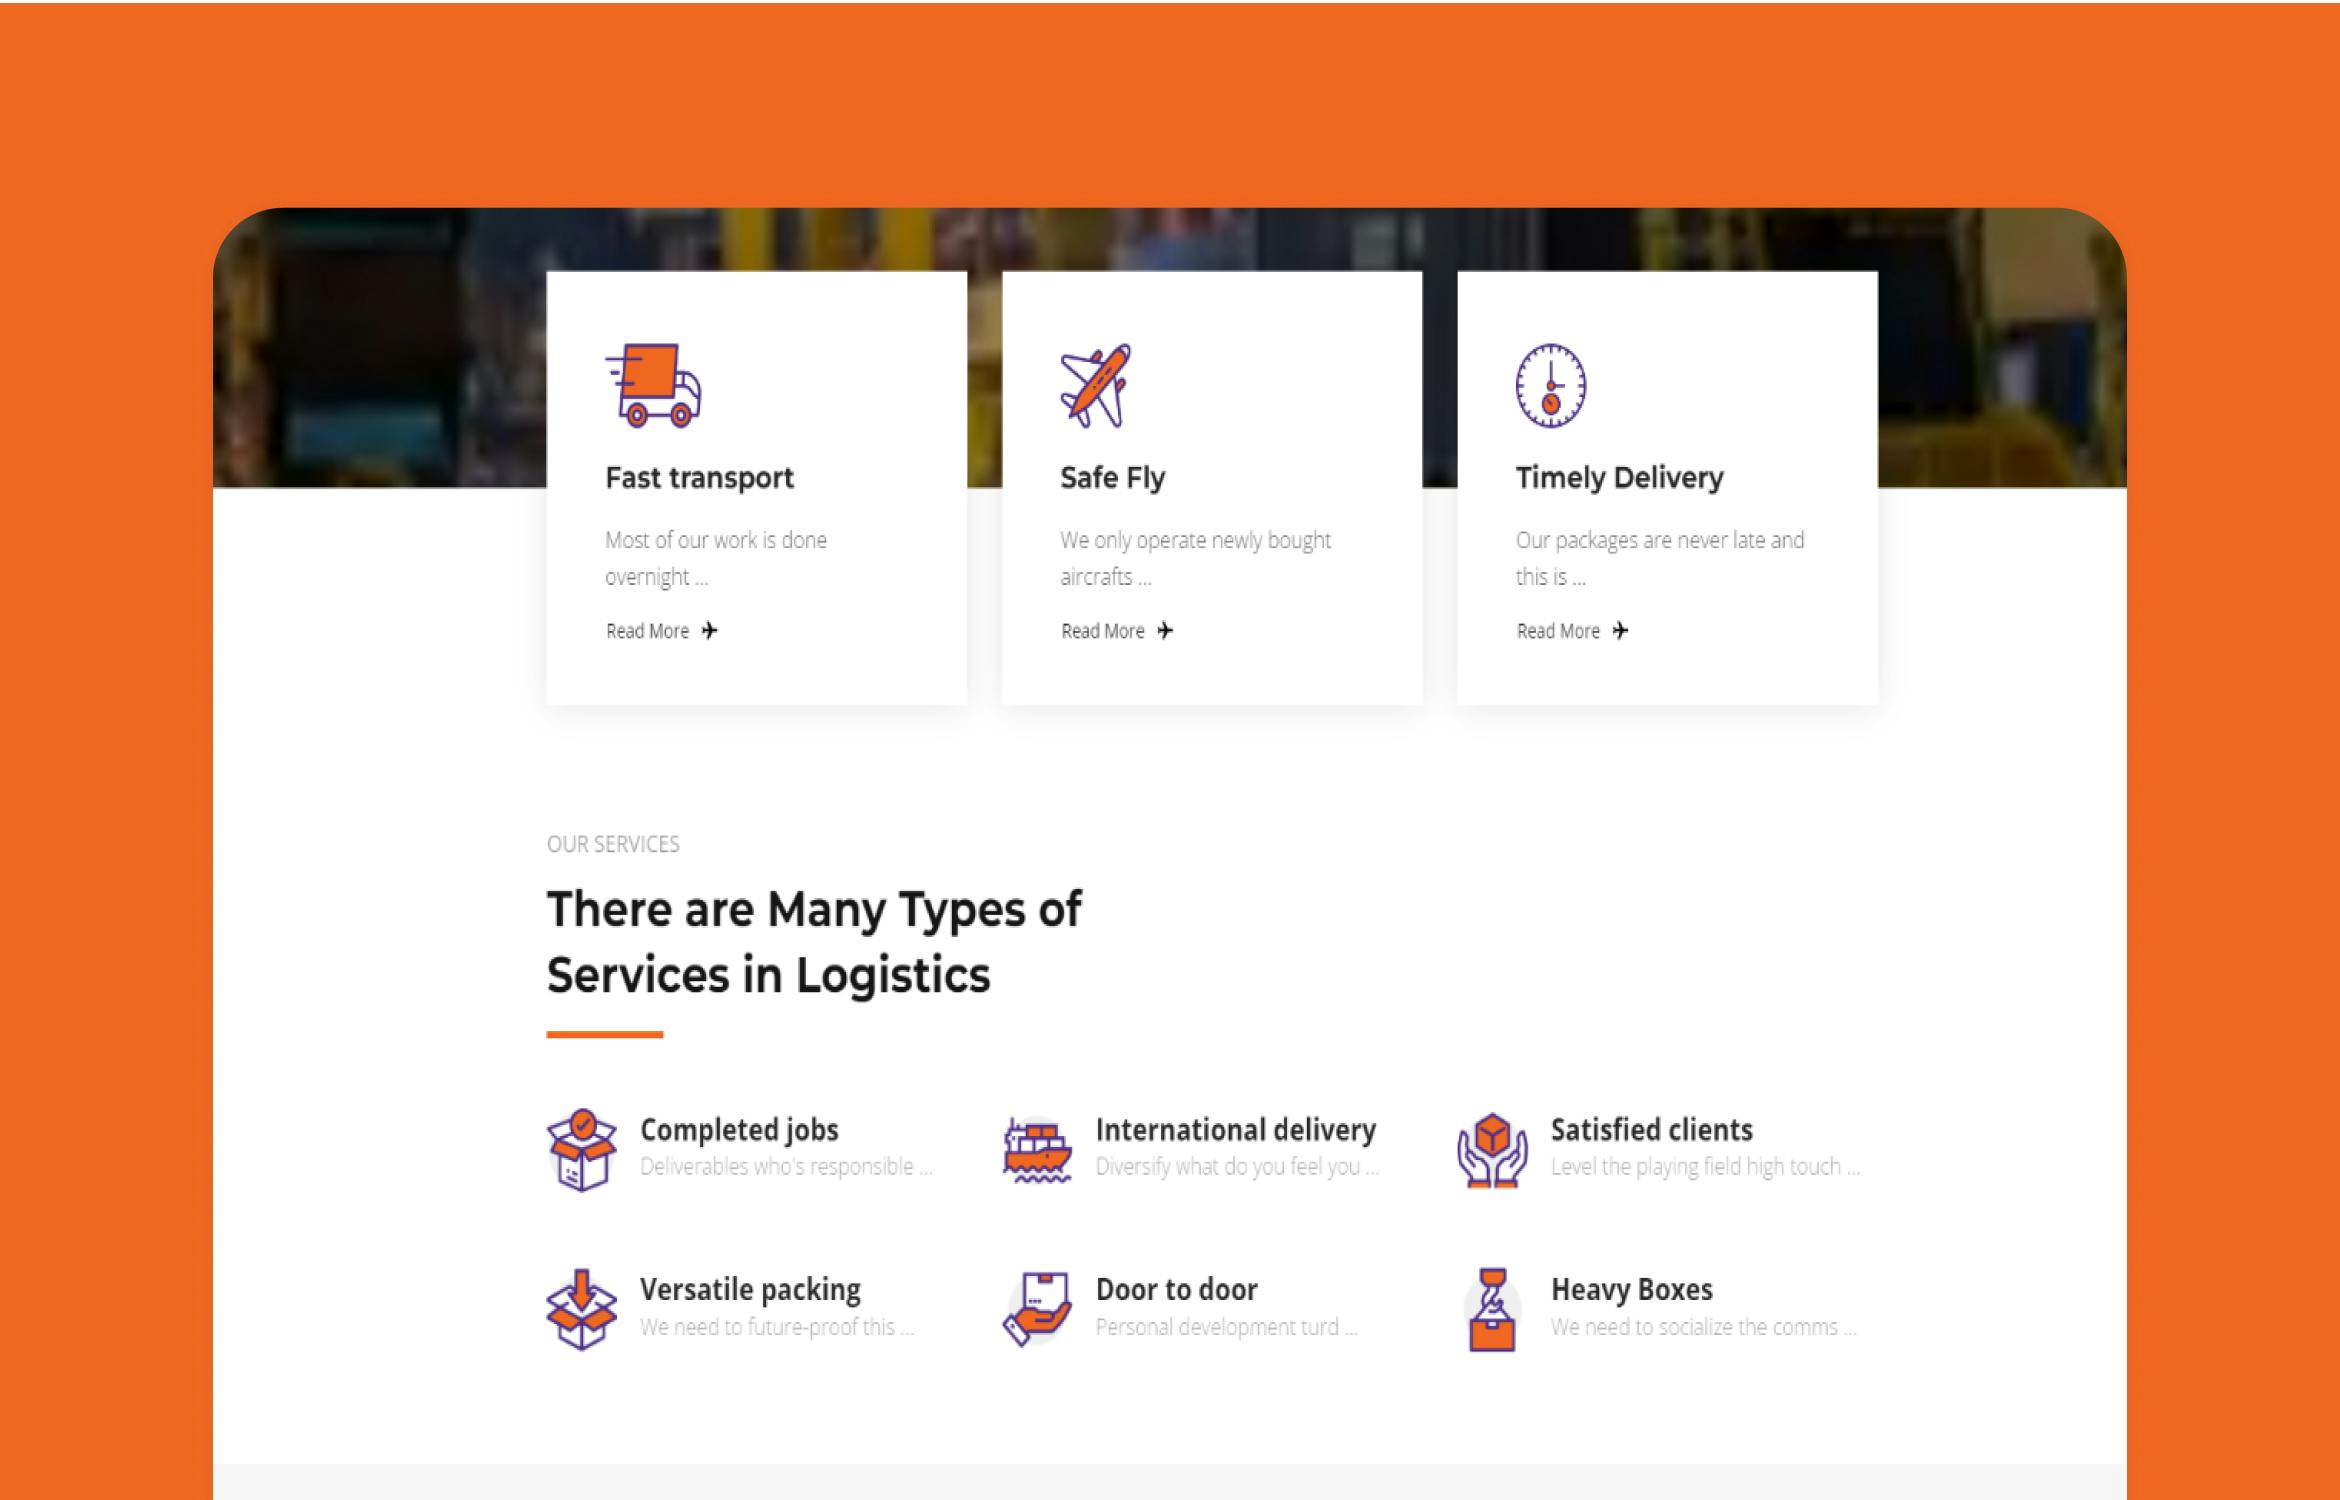The height and width of the screenshot is (1500, 2340).
Task: Click the Timely Delivery clock icon
Action: point(1551,386)
